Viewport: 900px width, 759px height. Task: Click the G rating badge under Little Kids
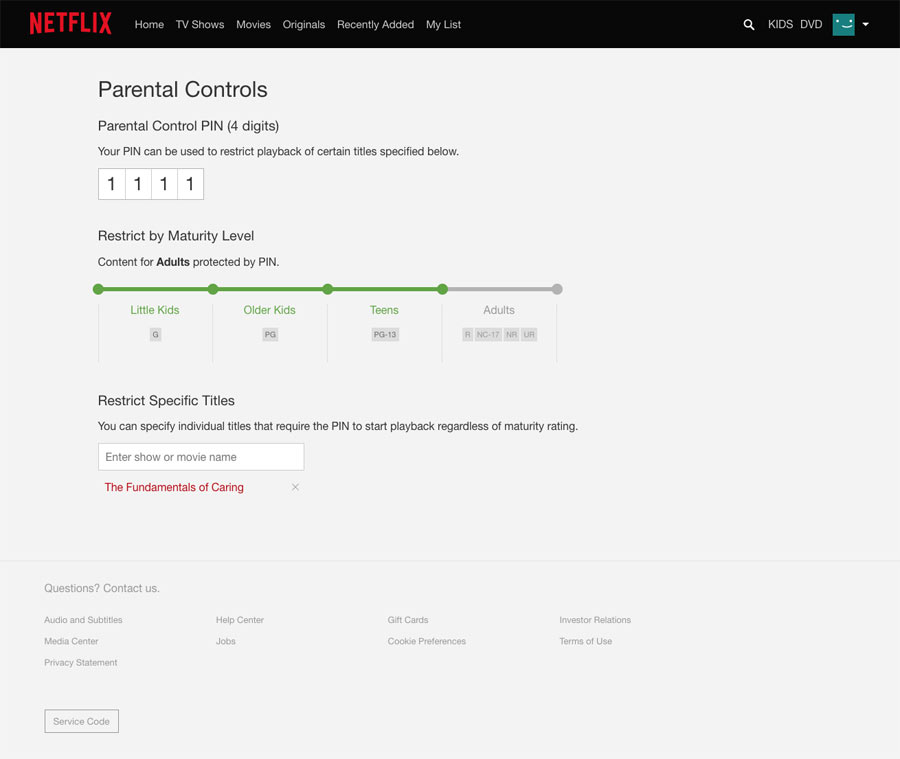click(x=155, y=334)
